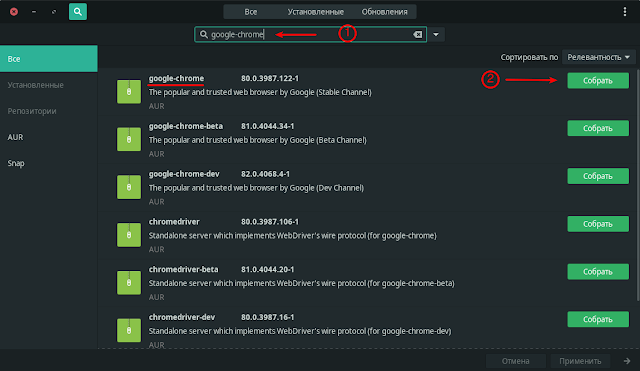Open the google-chrome package name

pos(176,78)
